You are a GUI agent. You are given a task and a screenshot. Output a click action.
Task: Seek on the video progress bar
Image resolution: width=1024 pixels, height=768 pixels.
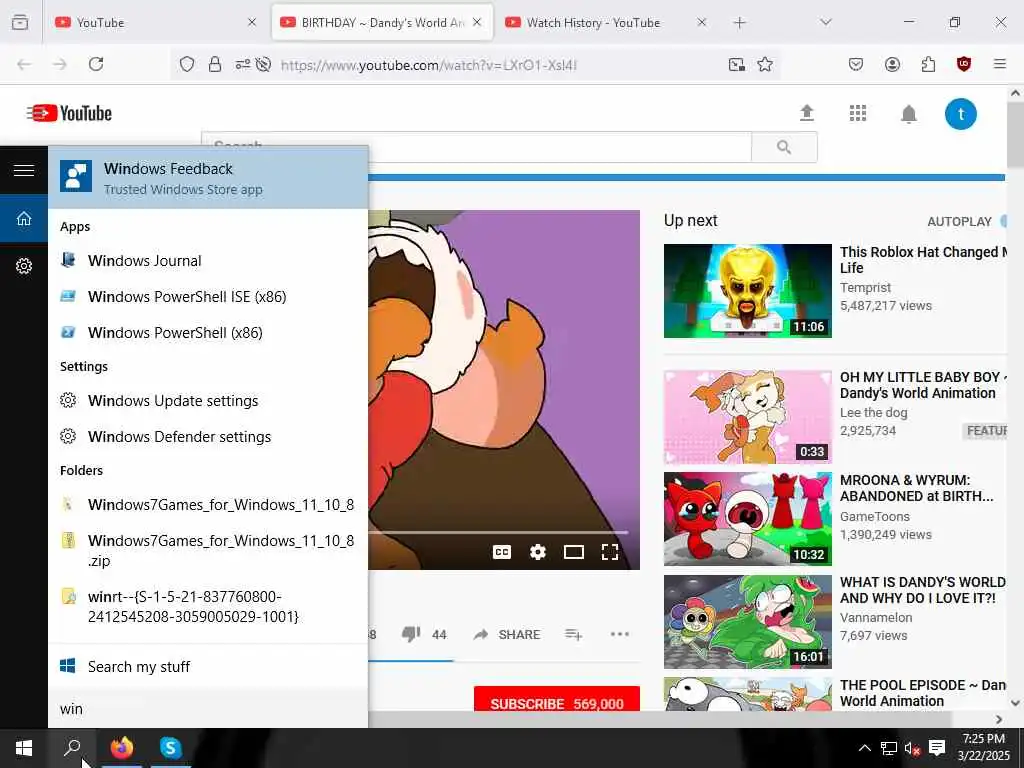pyautogui.click(x=498, y=533)
